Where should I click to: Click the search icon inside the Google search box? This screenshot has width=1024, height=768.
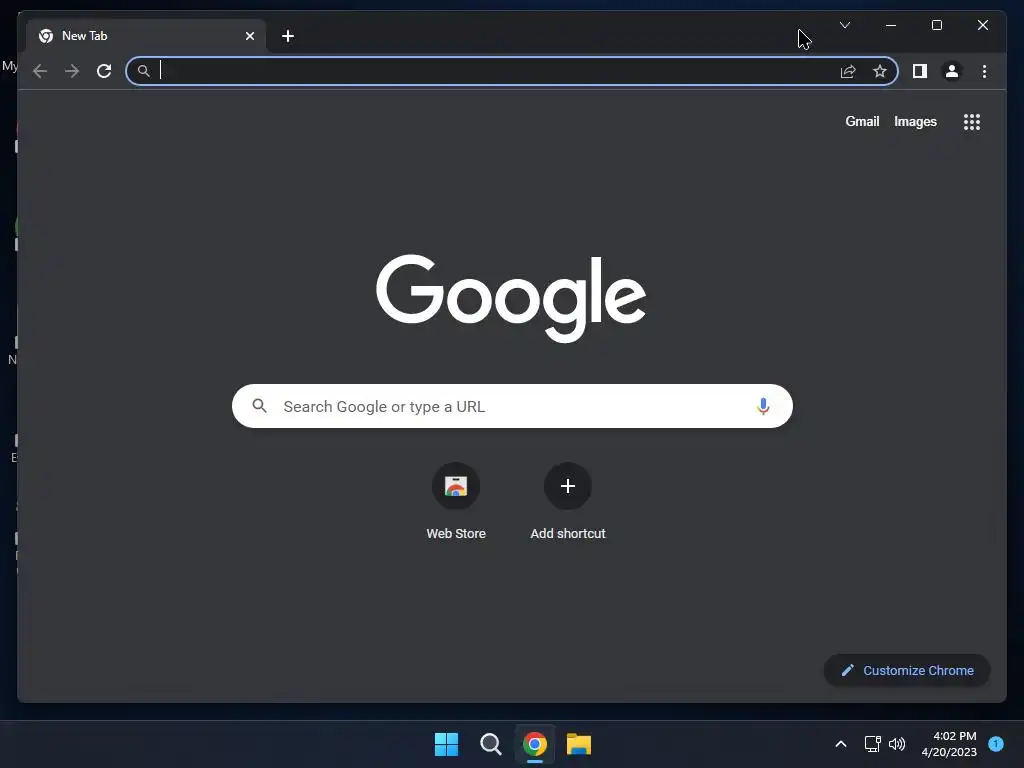pos(259,406)
